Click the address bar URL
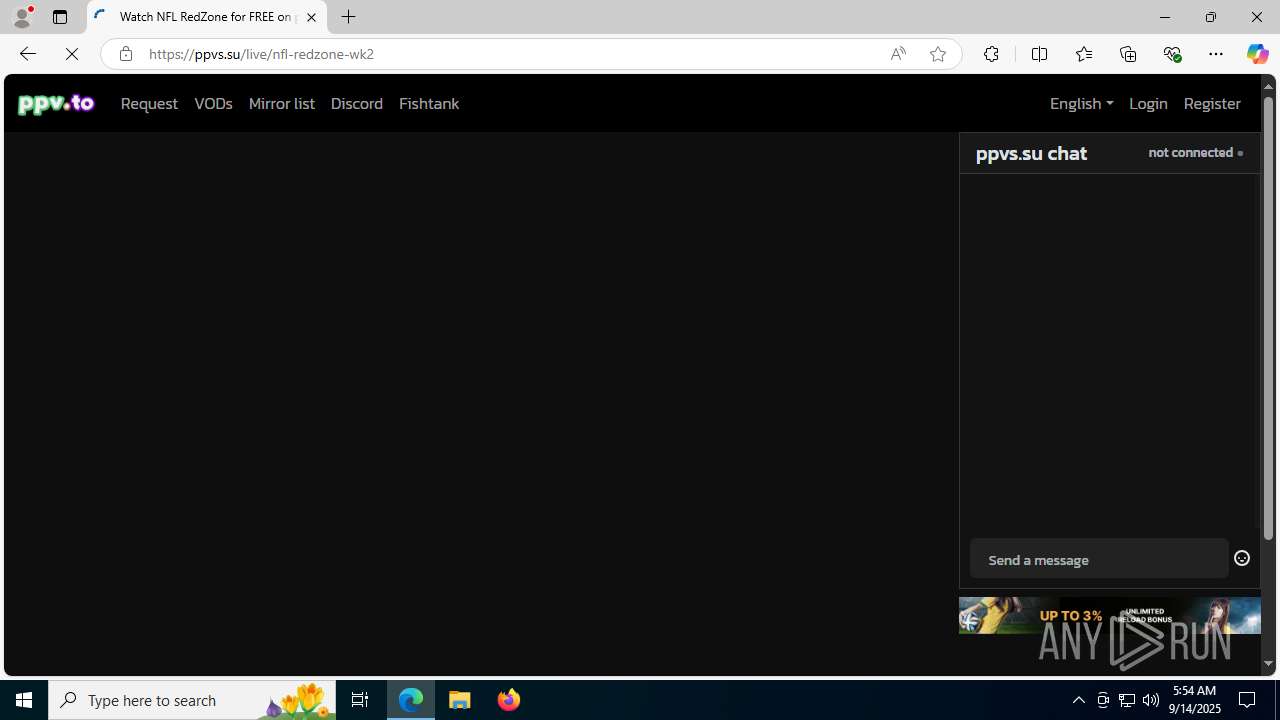The height and width of the screenshot is (720, 1280). [x=261, y=54]
